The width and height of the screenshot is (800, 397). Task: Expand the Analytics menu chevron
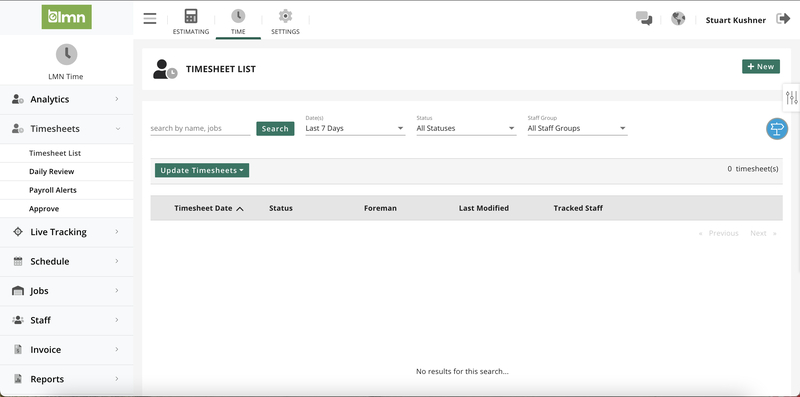(x=117, y=99)
